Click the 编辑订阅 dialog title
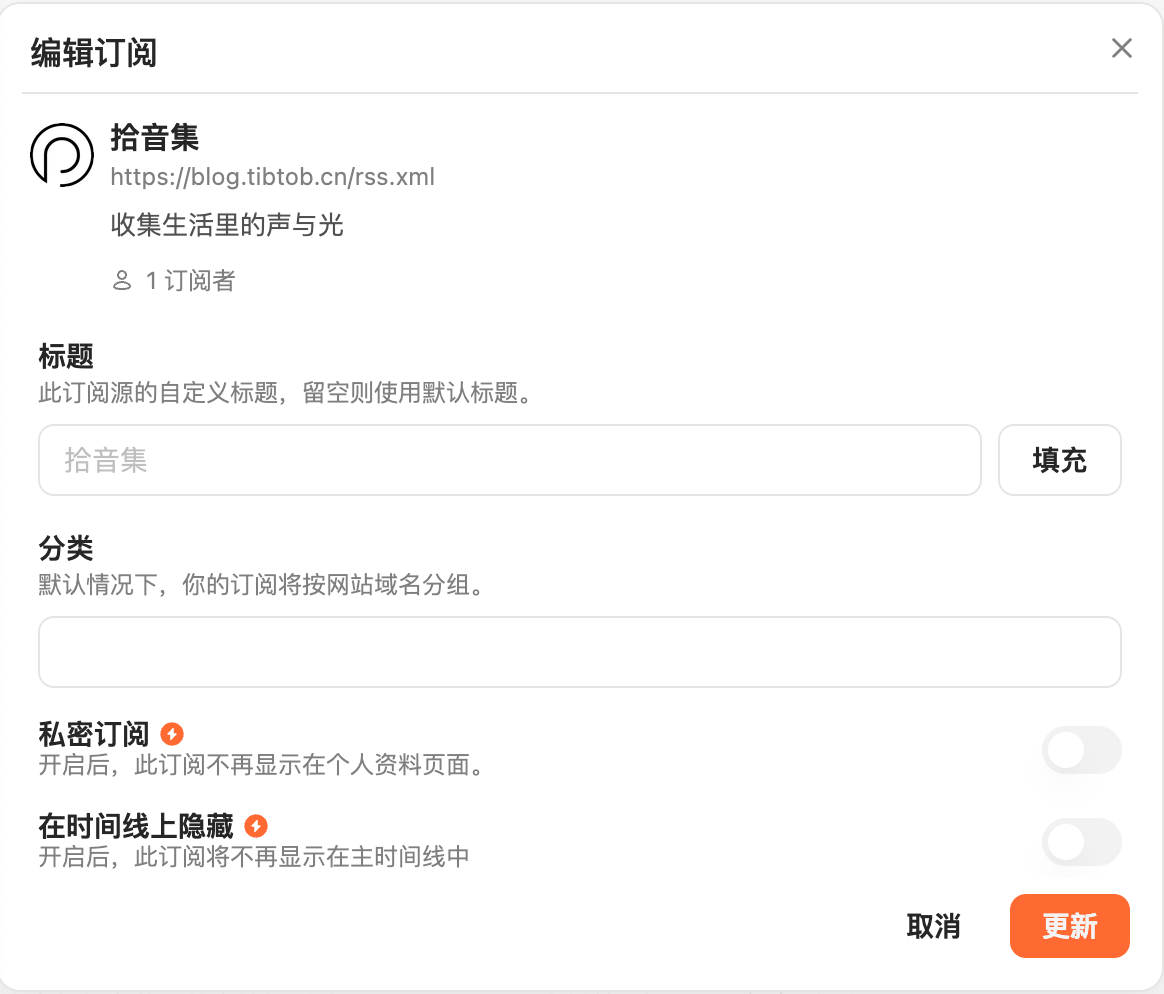Screen dimensions: 1164x994 coord(94,52)
